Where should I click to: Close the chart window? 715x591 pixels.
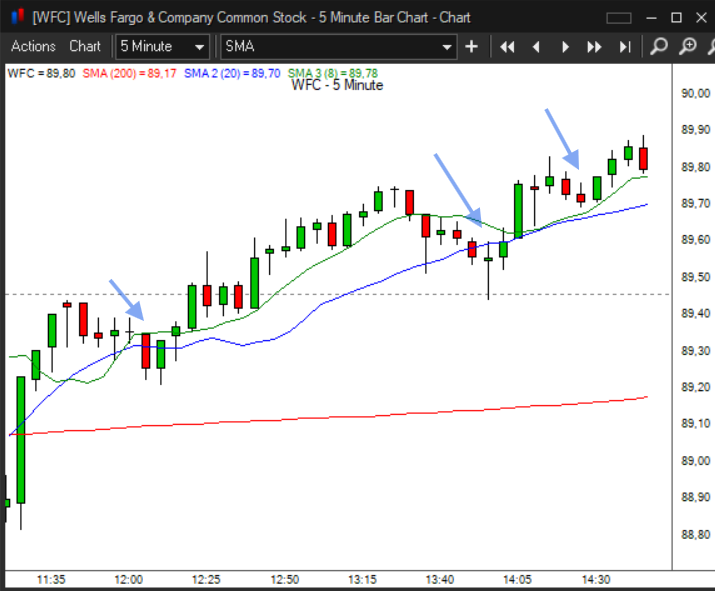[702, 18]
